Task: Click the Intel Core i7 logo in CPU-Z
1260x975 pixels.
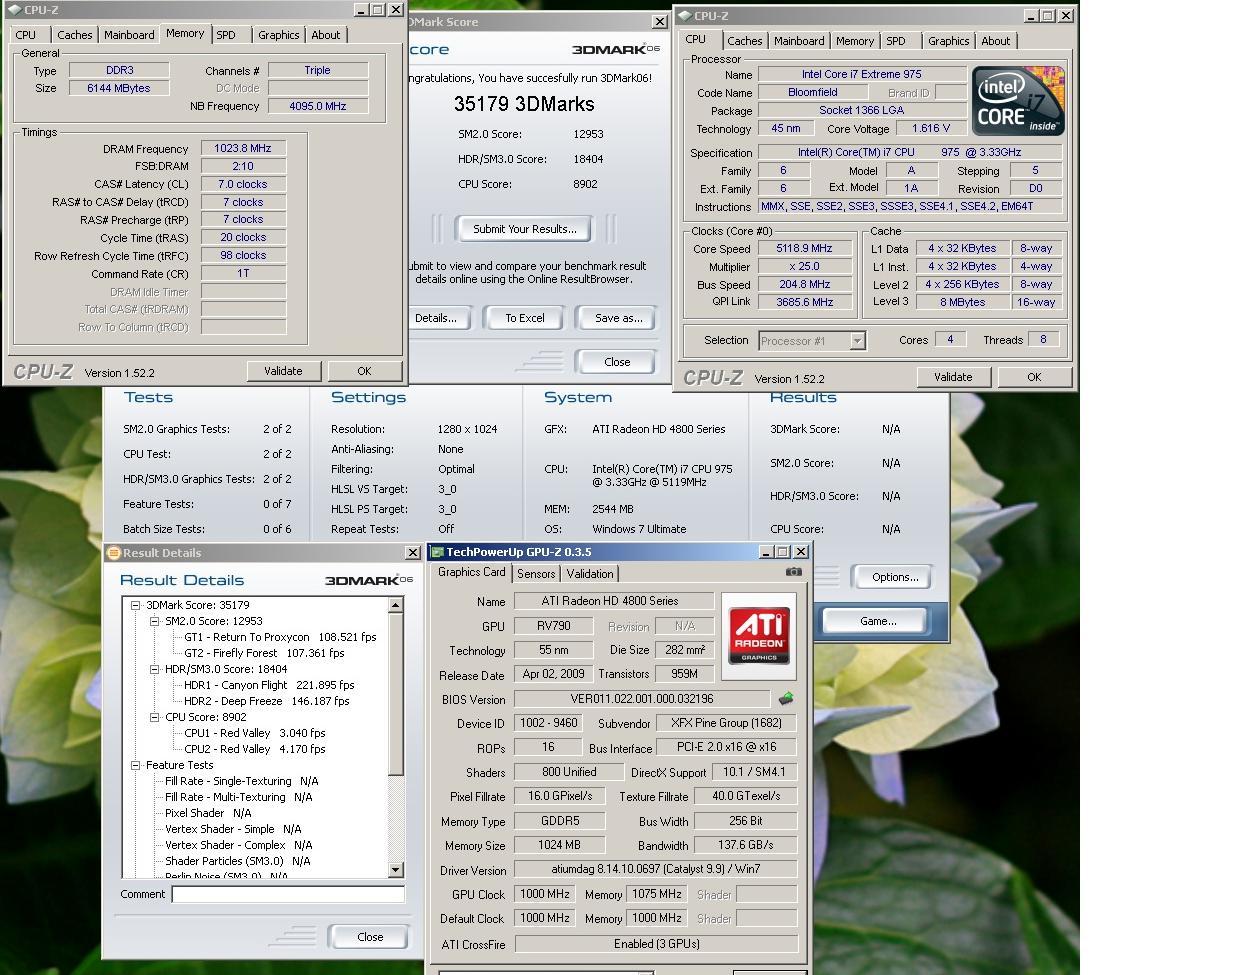Action: click(x=1018, y=101)
